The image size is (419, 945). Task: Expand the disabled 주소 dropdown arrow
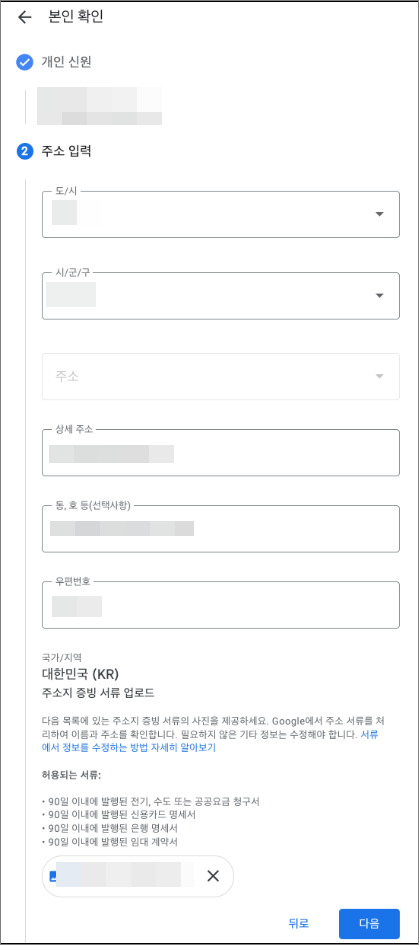pos(379,377)
